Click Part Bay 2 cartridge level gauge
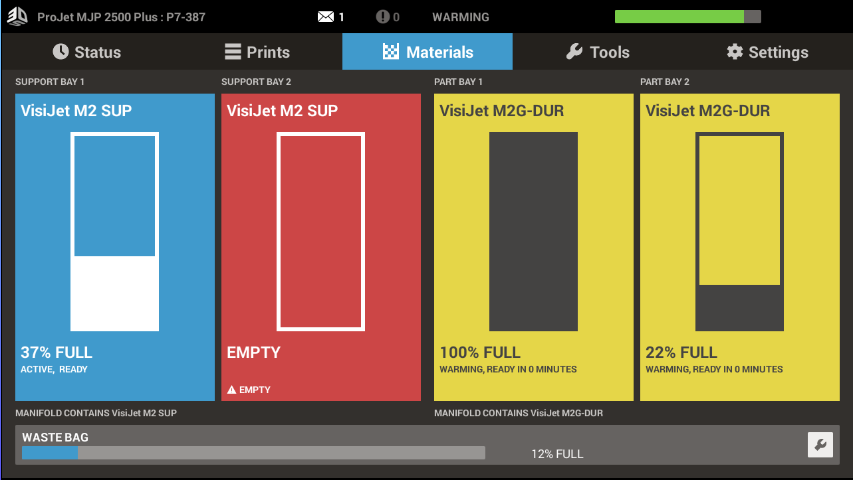Viewport: 853px width, 480px height. click(x=739, y=231)
